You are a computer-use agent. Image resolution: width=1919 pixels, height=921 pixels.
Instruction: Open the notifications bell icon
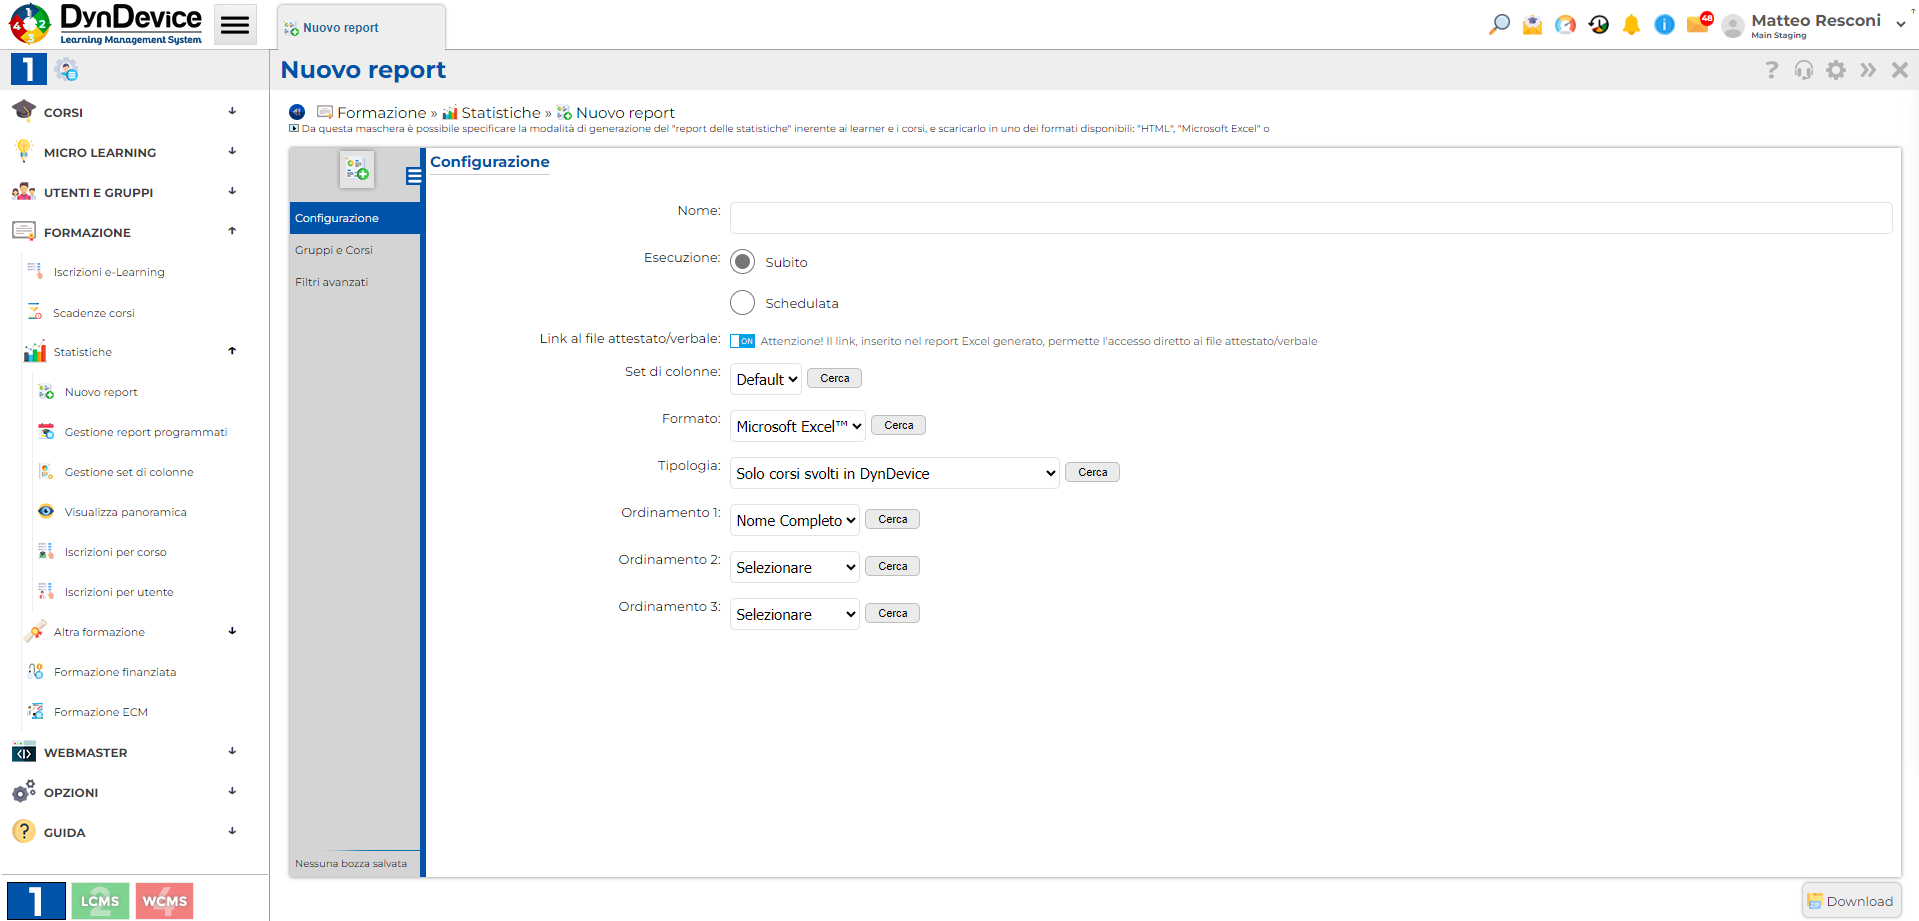point(1631,23)
